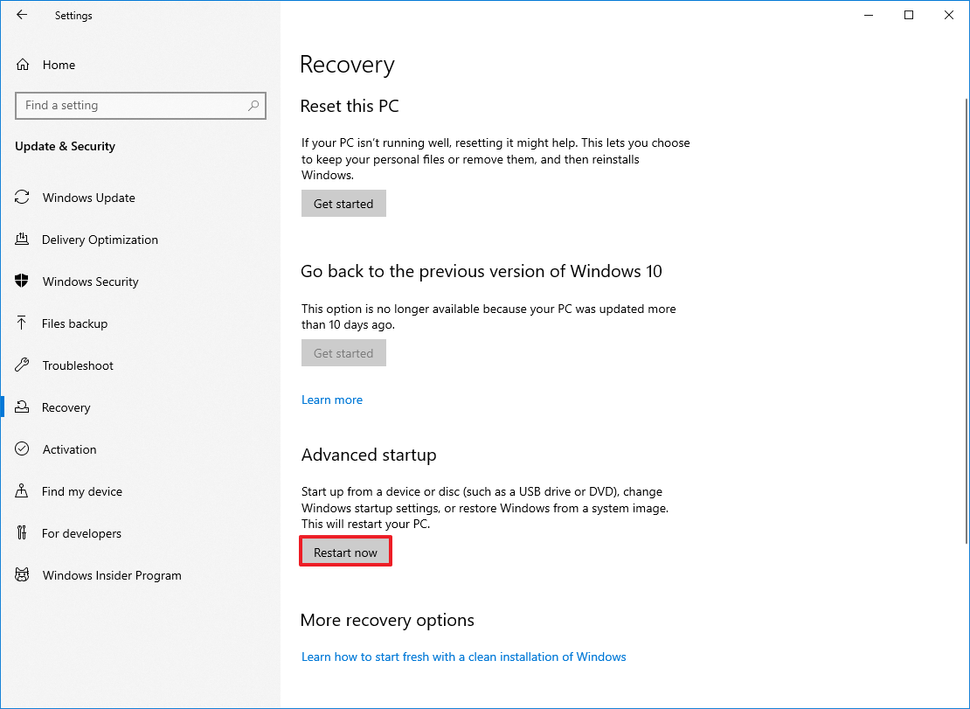
Task: Select the For developers sidebar icon
Action: (22, 533)
